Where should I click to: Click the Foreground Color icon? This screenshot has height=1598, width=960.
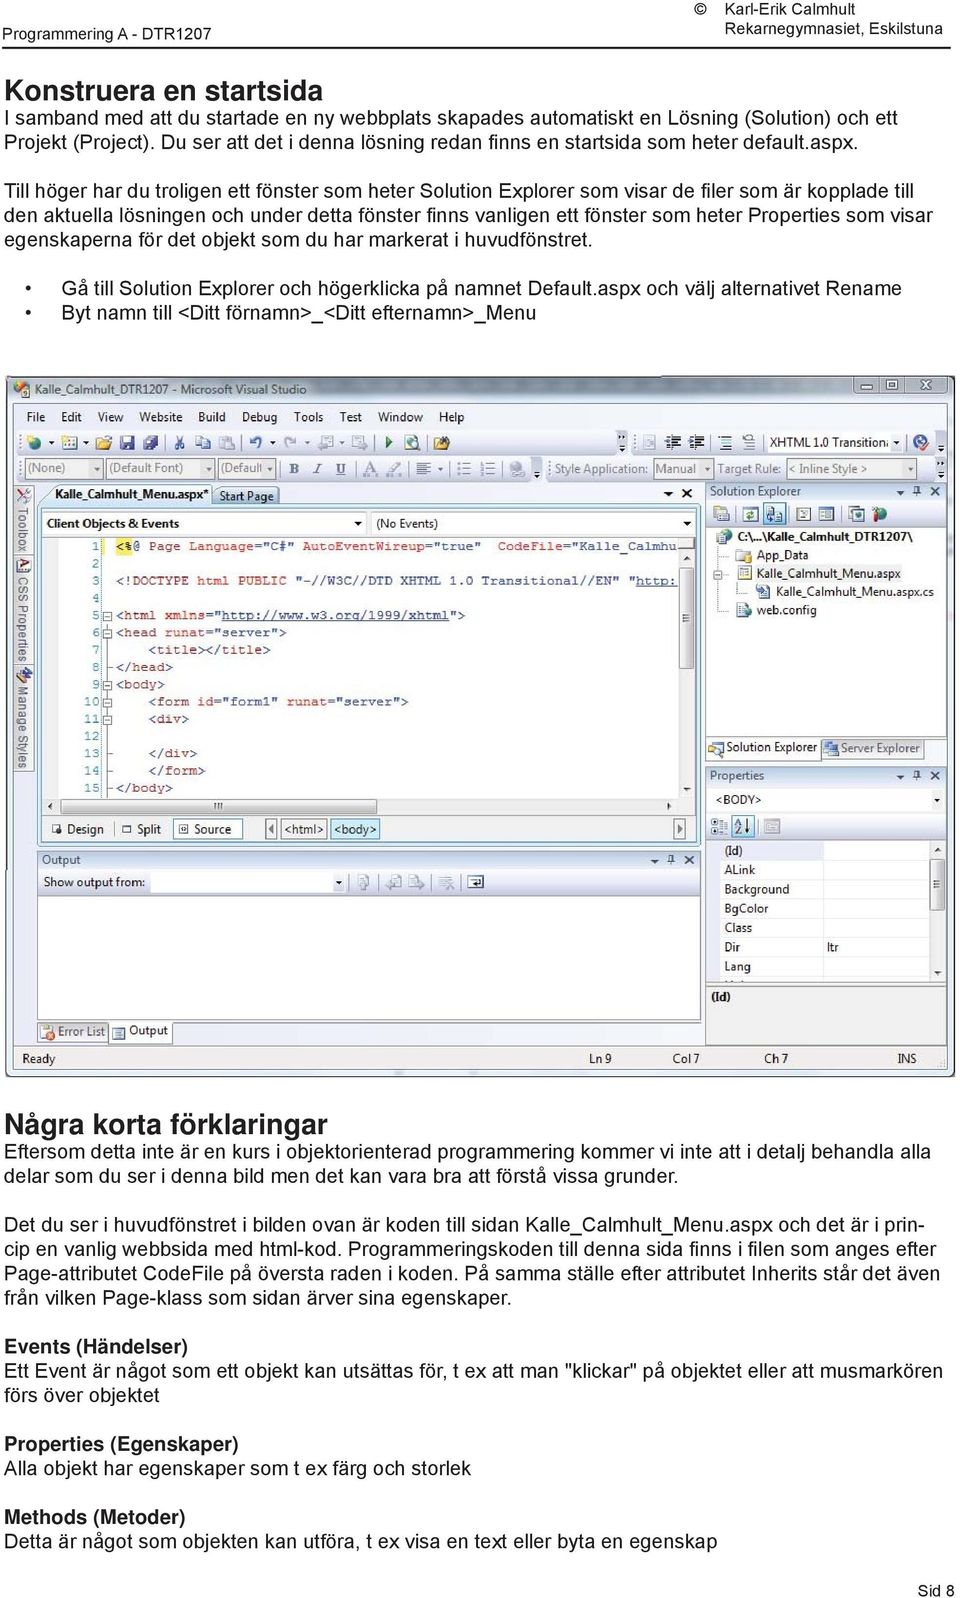click(370, 468)
